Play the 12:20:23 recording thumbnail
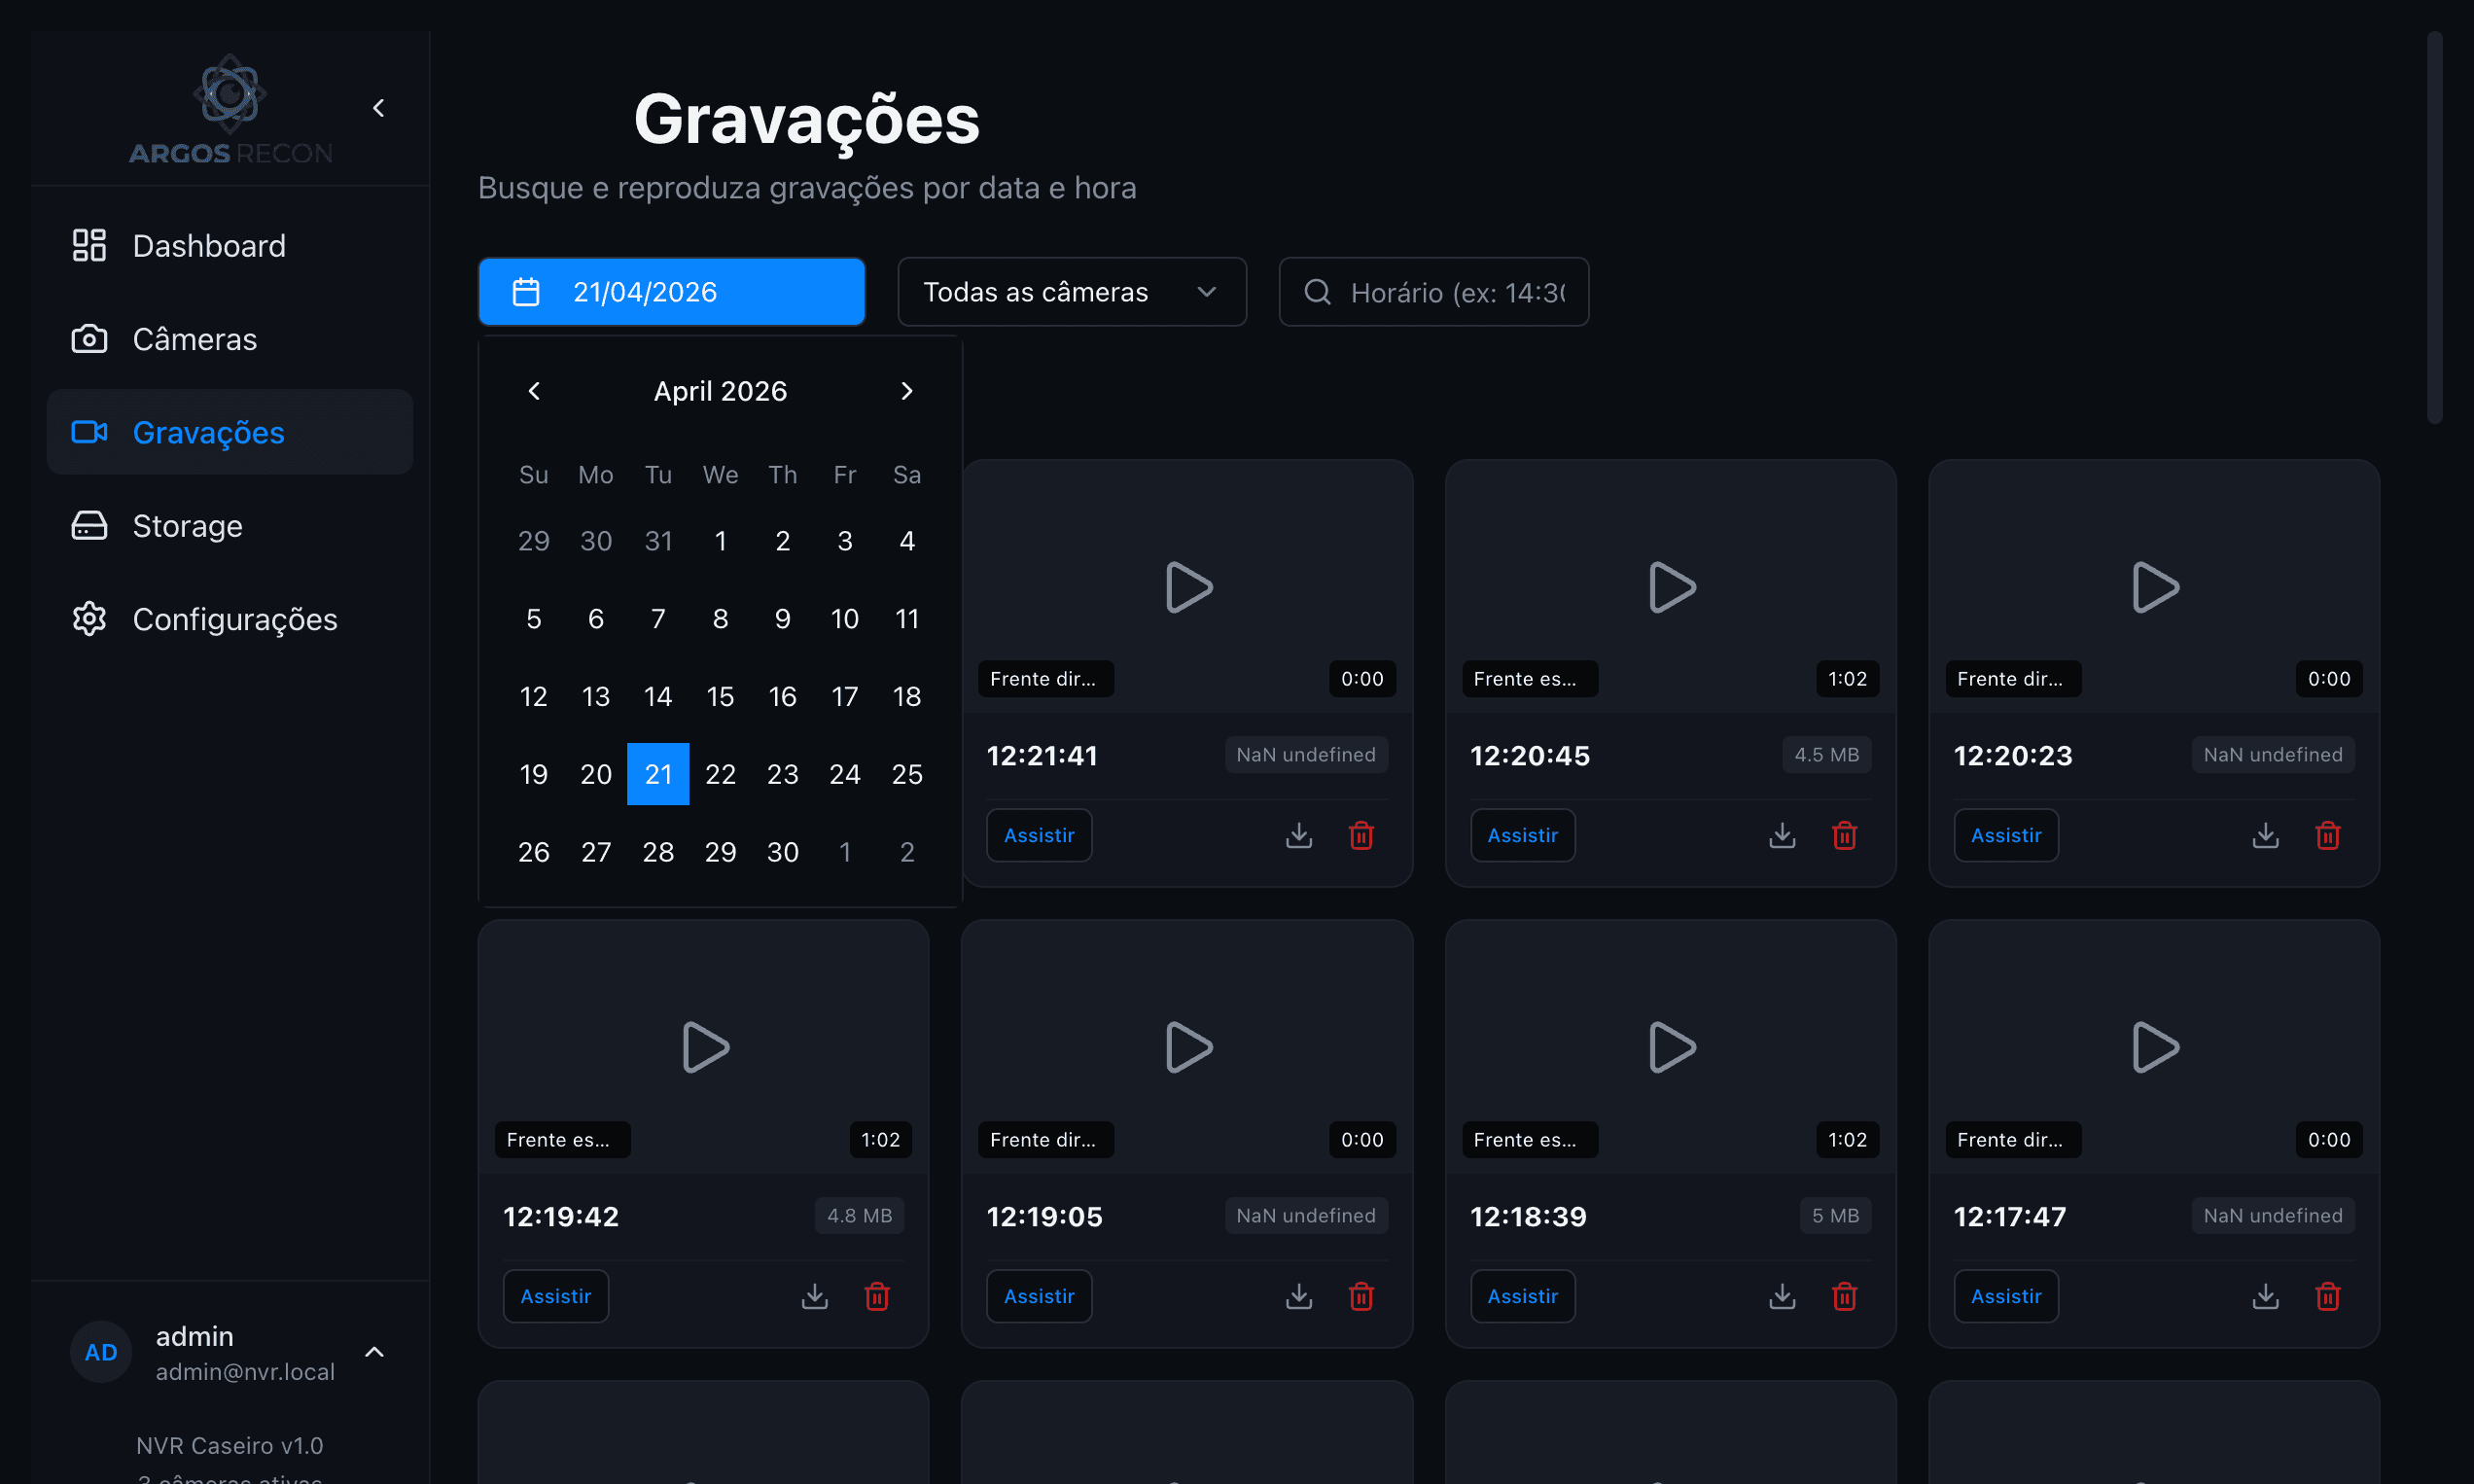This screenshot has height=1484, width=2474. click(2155, 587)
